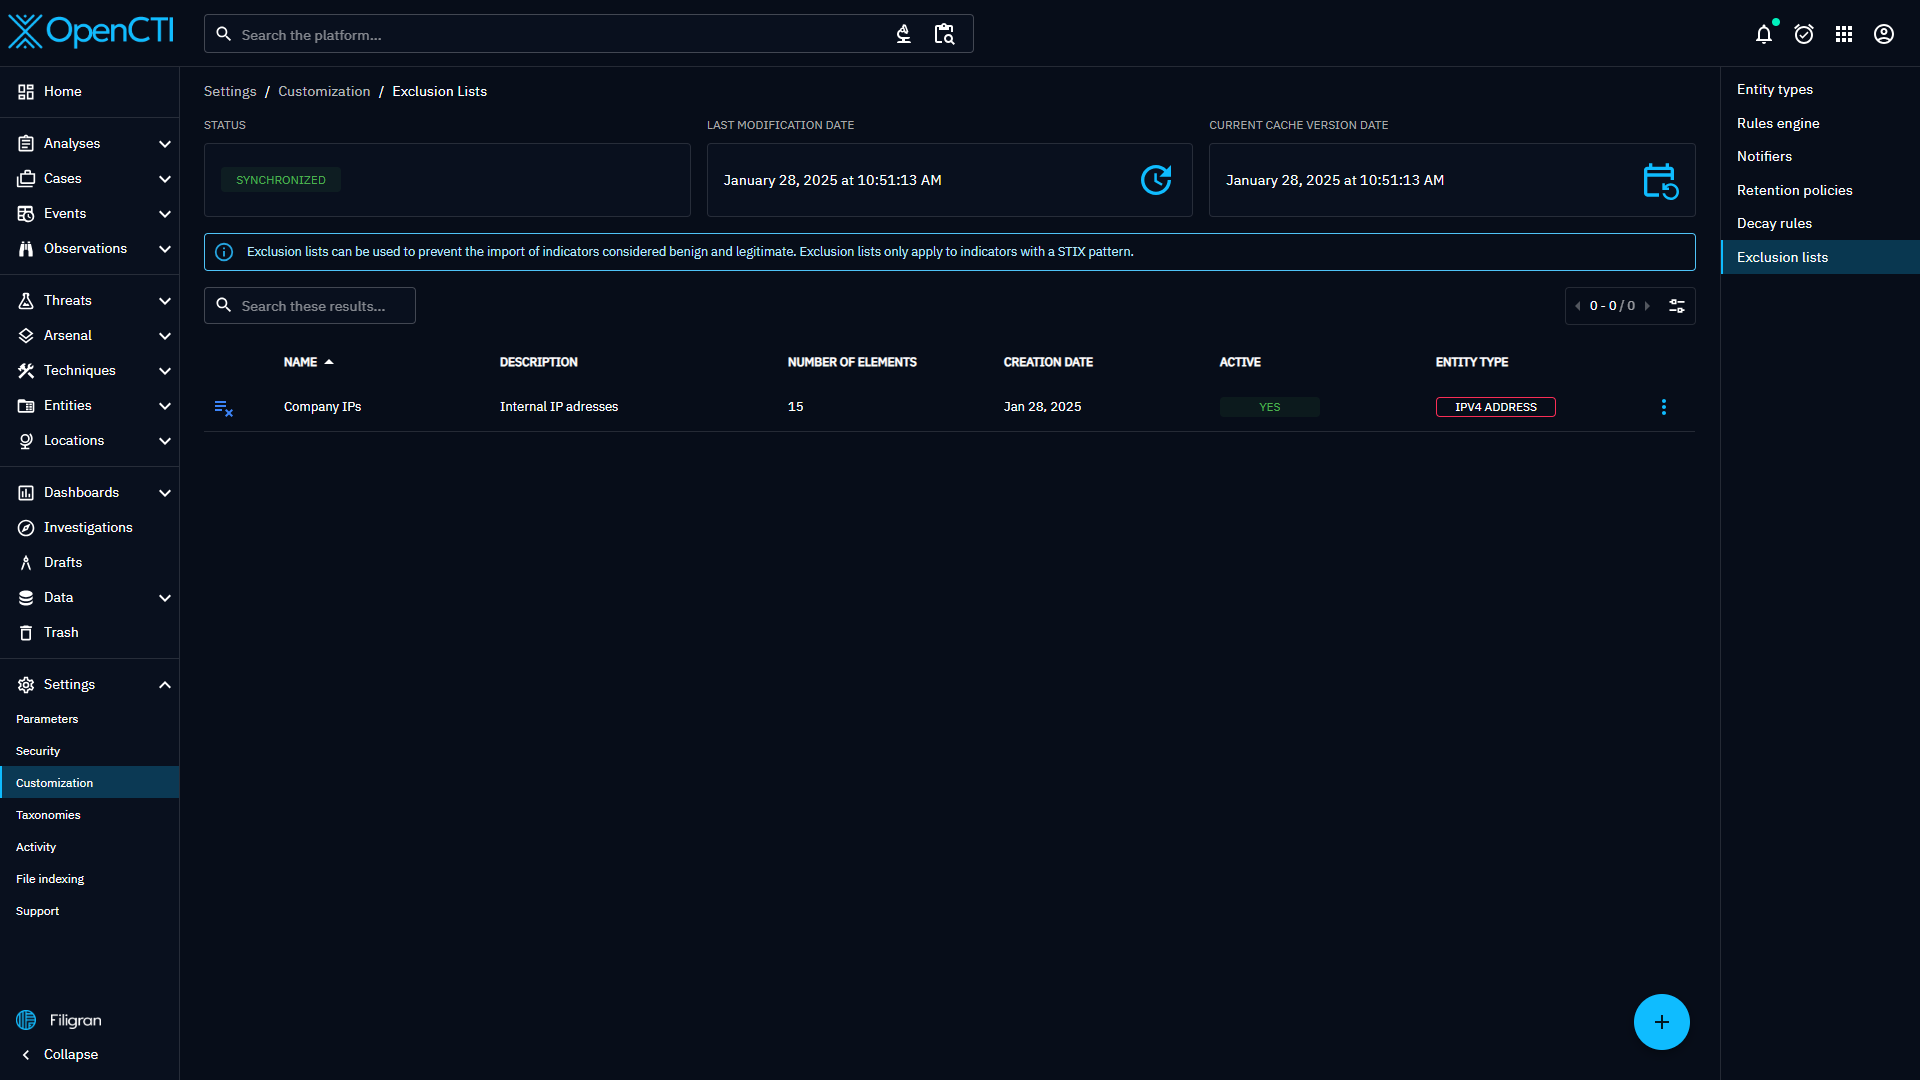Click the Search these results field
The height and width of the screenshot is (1080, 1920).
[x=320, y=306]
